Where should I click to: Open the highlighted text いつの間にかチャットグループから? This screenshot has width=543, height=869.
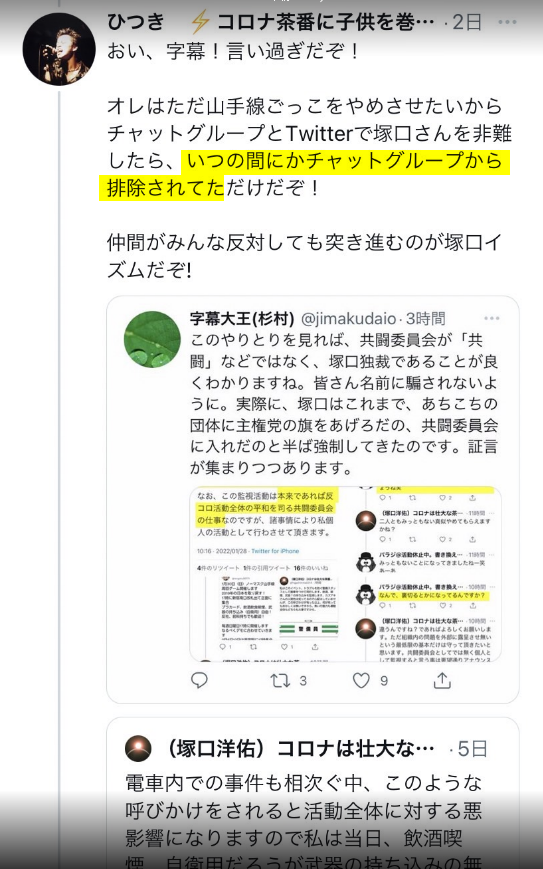point(344,161)
